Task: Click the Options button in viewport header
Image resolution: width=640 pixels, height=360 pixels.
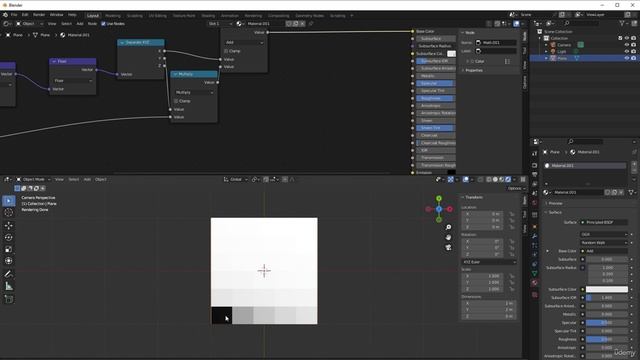Action: click(516, 188)
